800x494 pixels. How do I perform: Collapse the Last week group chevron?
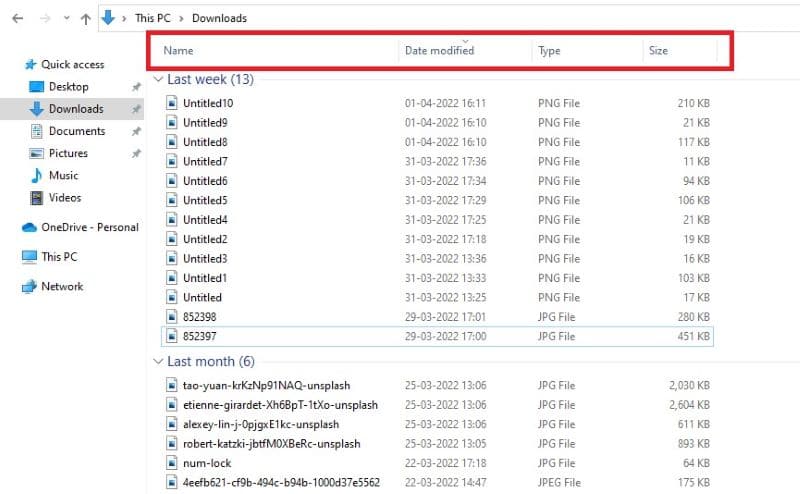pyautogui.click(x=158, y=79)
